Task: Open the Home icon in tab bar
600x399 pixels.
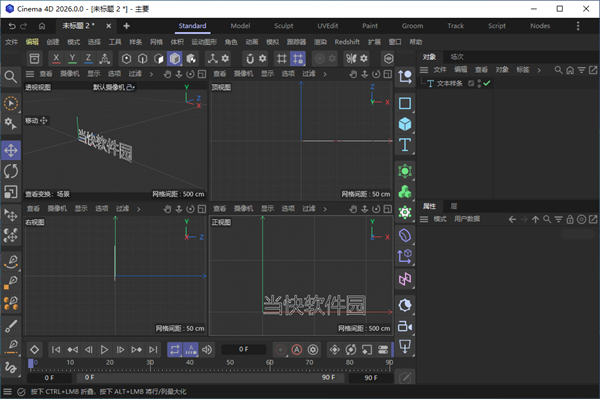Action: click(42, 26)
